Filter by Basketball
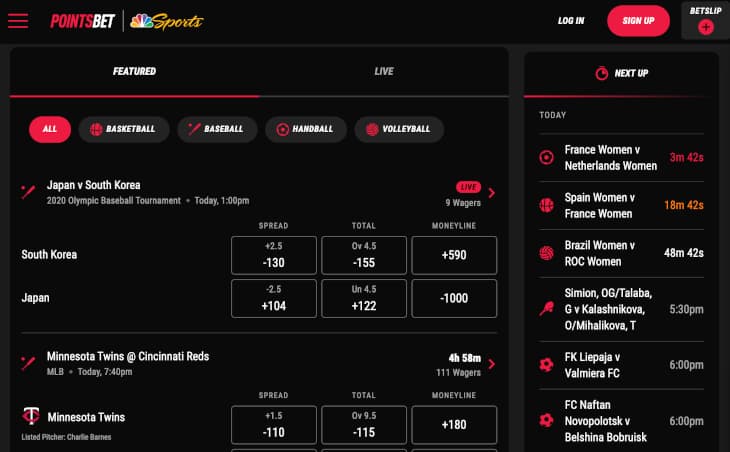The width and height of the screenshot is (730, 452). click(124, 129)
